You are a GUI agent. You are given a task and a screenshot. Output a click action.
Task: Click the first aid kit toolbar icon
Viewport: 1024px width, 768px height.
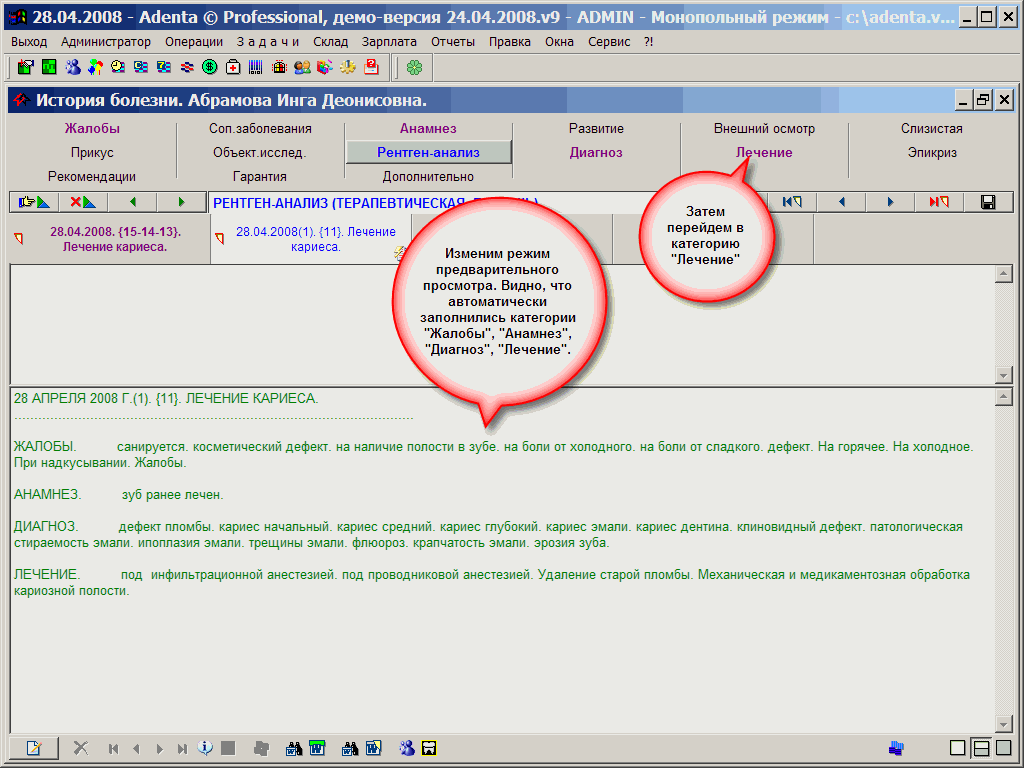(x=233, y=67)
